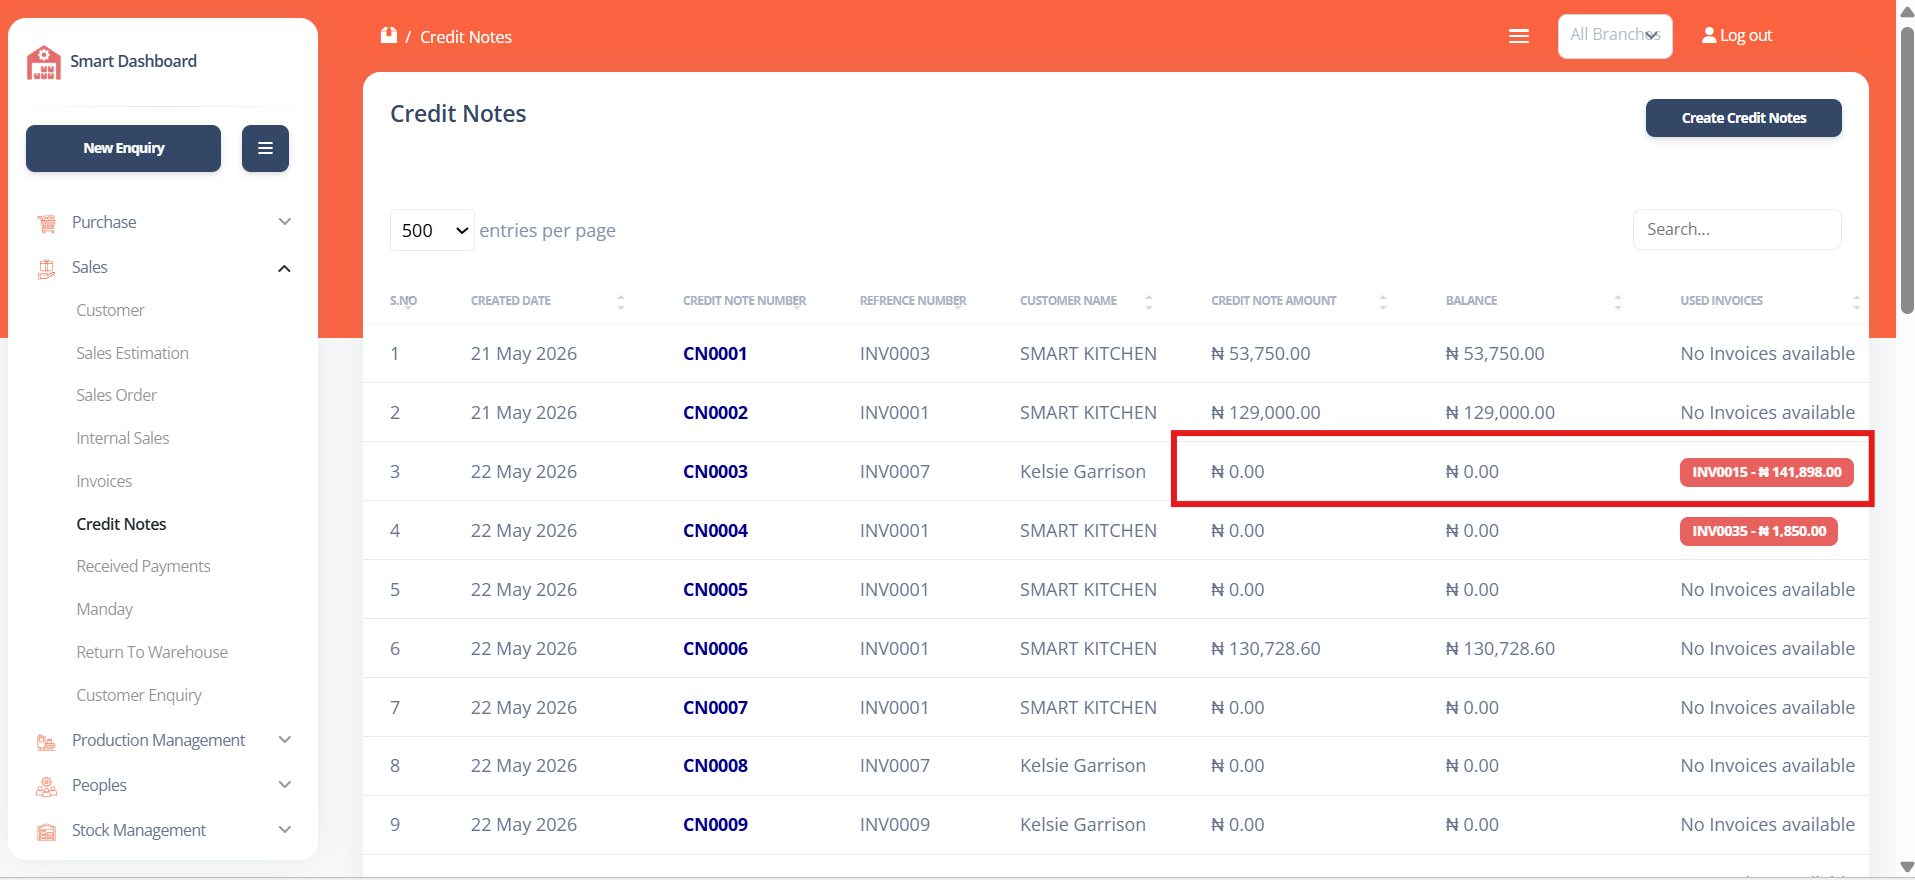Select Credit Notes in sidebar
1915x880 pixels.
click(x=121, y=524)
